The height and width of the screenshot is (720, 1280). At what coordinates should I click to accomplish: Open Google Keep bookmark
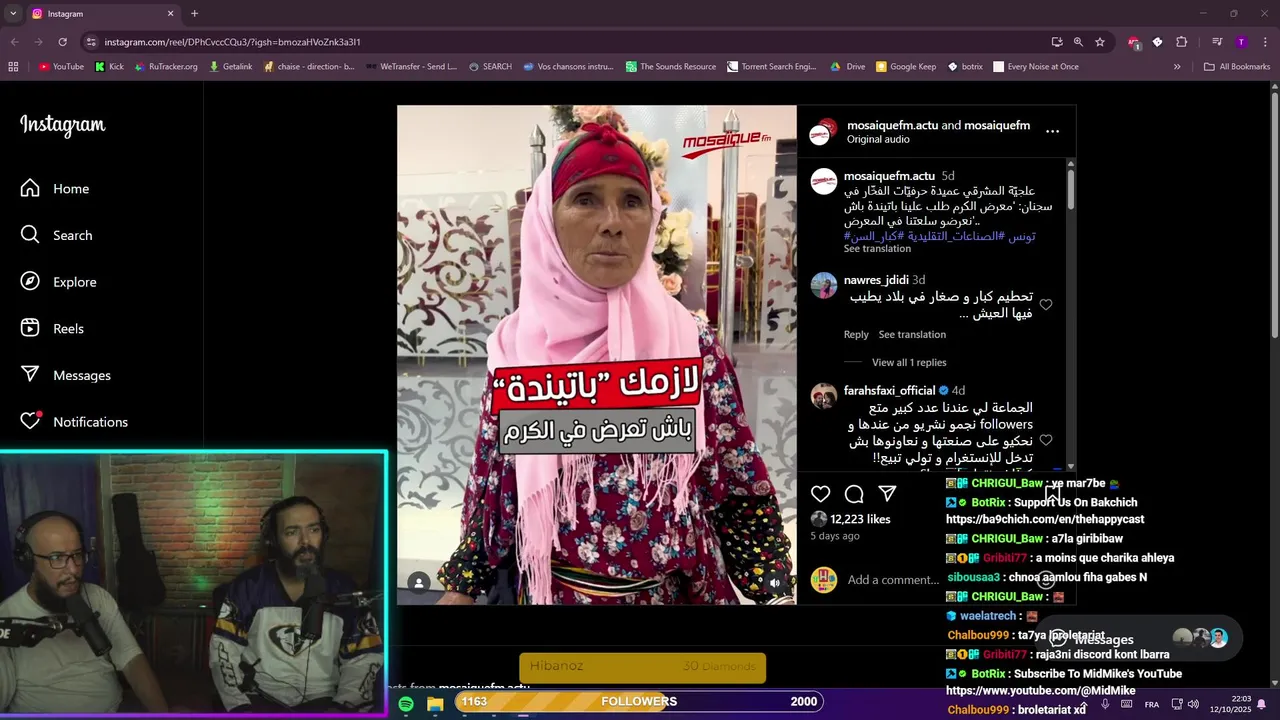tap(906, 67)
